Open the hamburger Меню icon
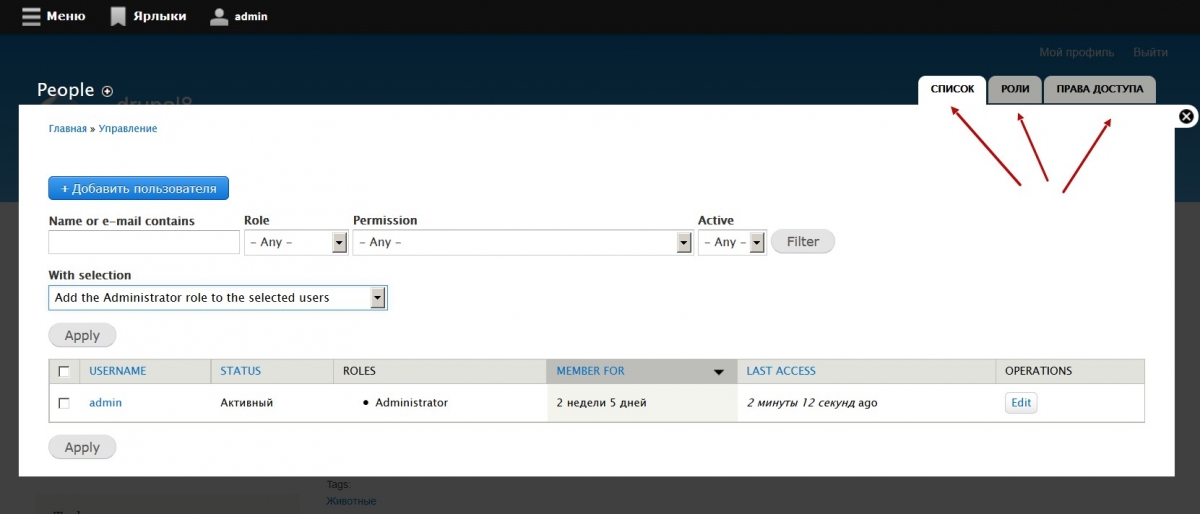This screenshot has width=1200, height=514. click(31, 16)
